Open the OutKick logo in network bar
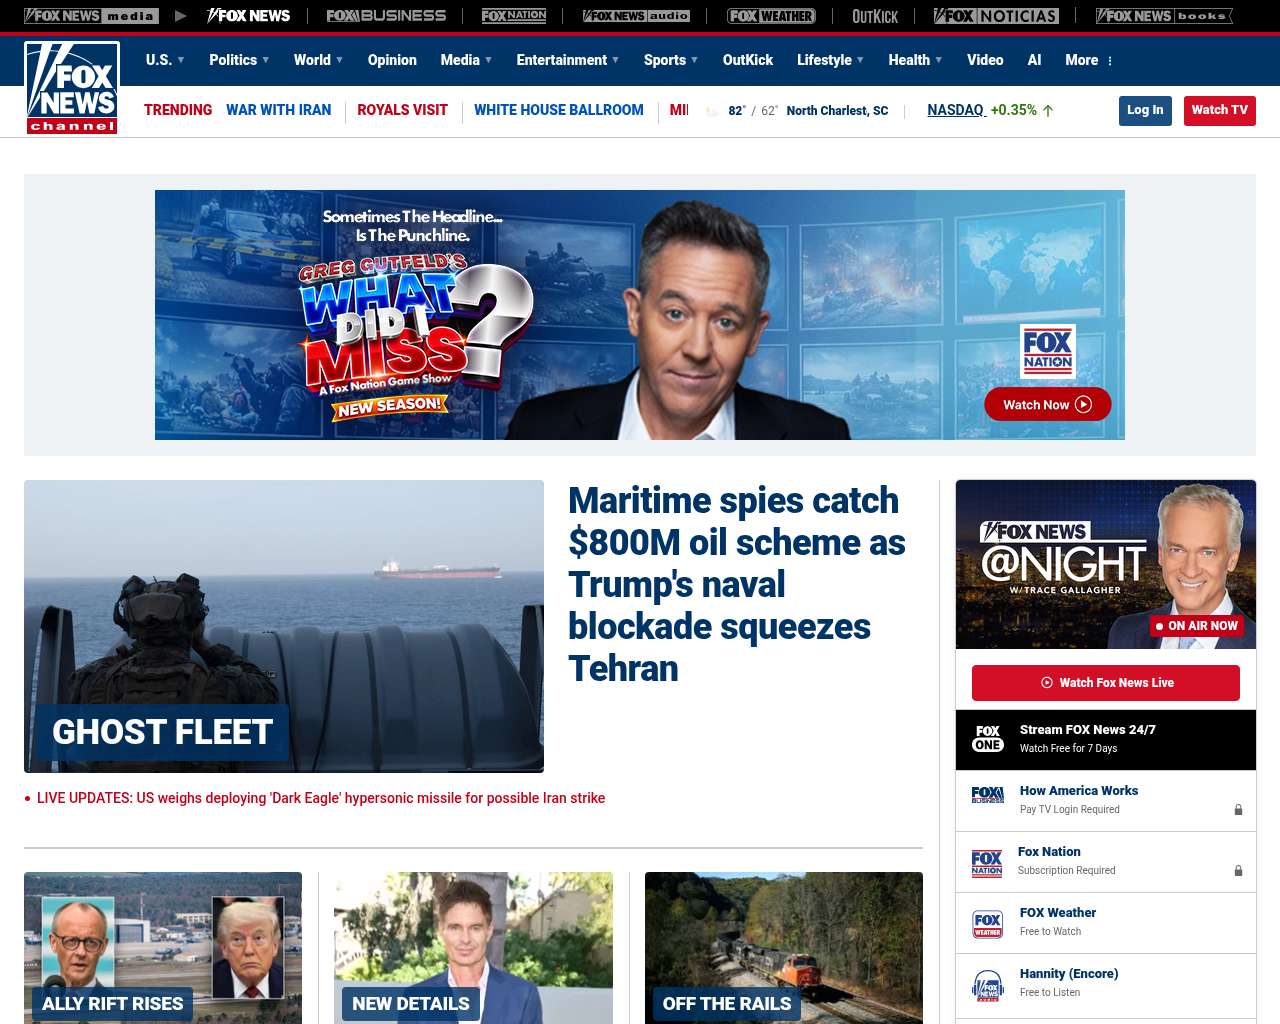The width and height of the screenshot is (1280, 1024). (874, 16)
